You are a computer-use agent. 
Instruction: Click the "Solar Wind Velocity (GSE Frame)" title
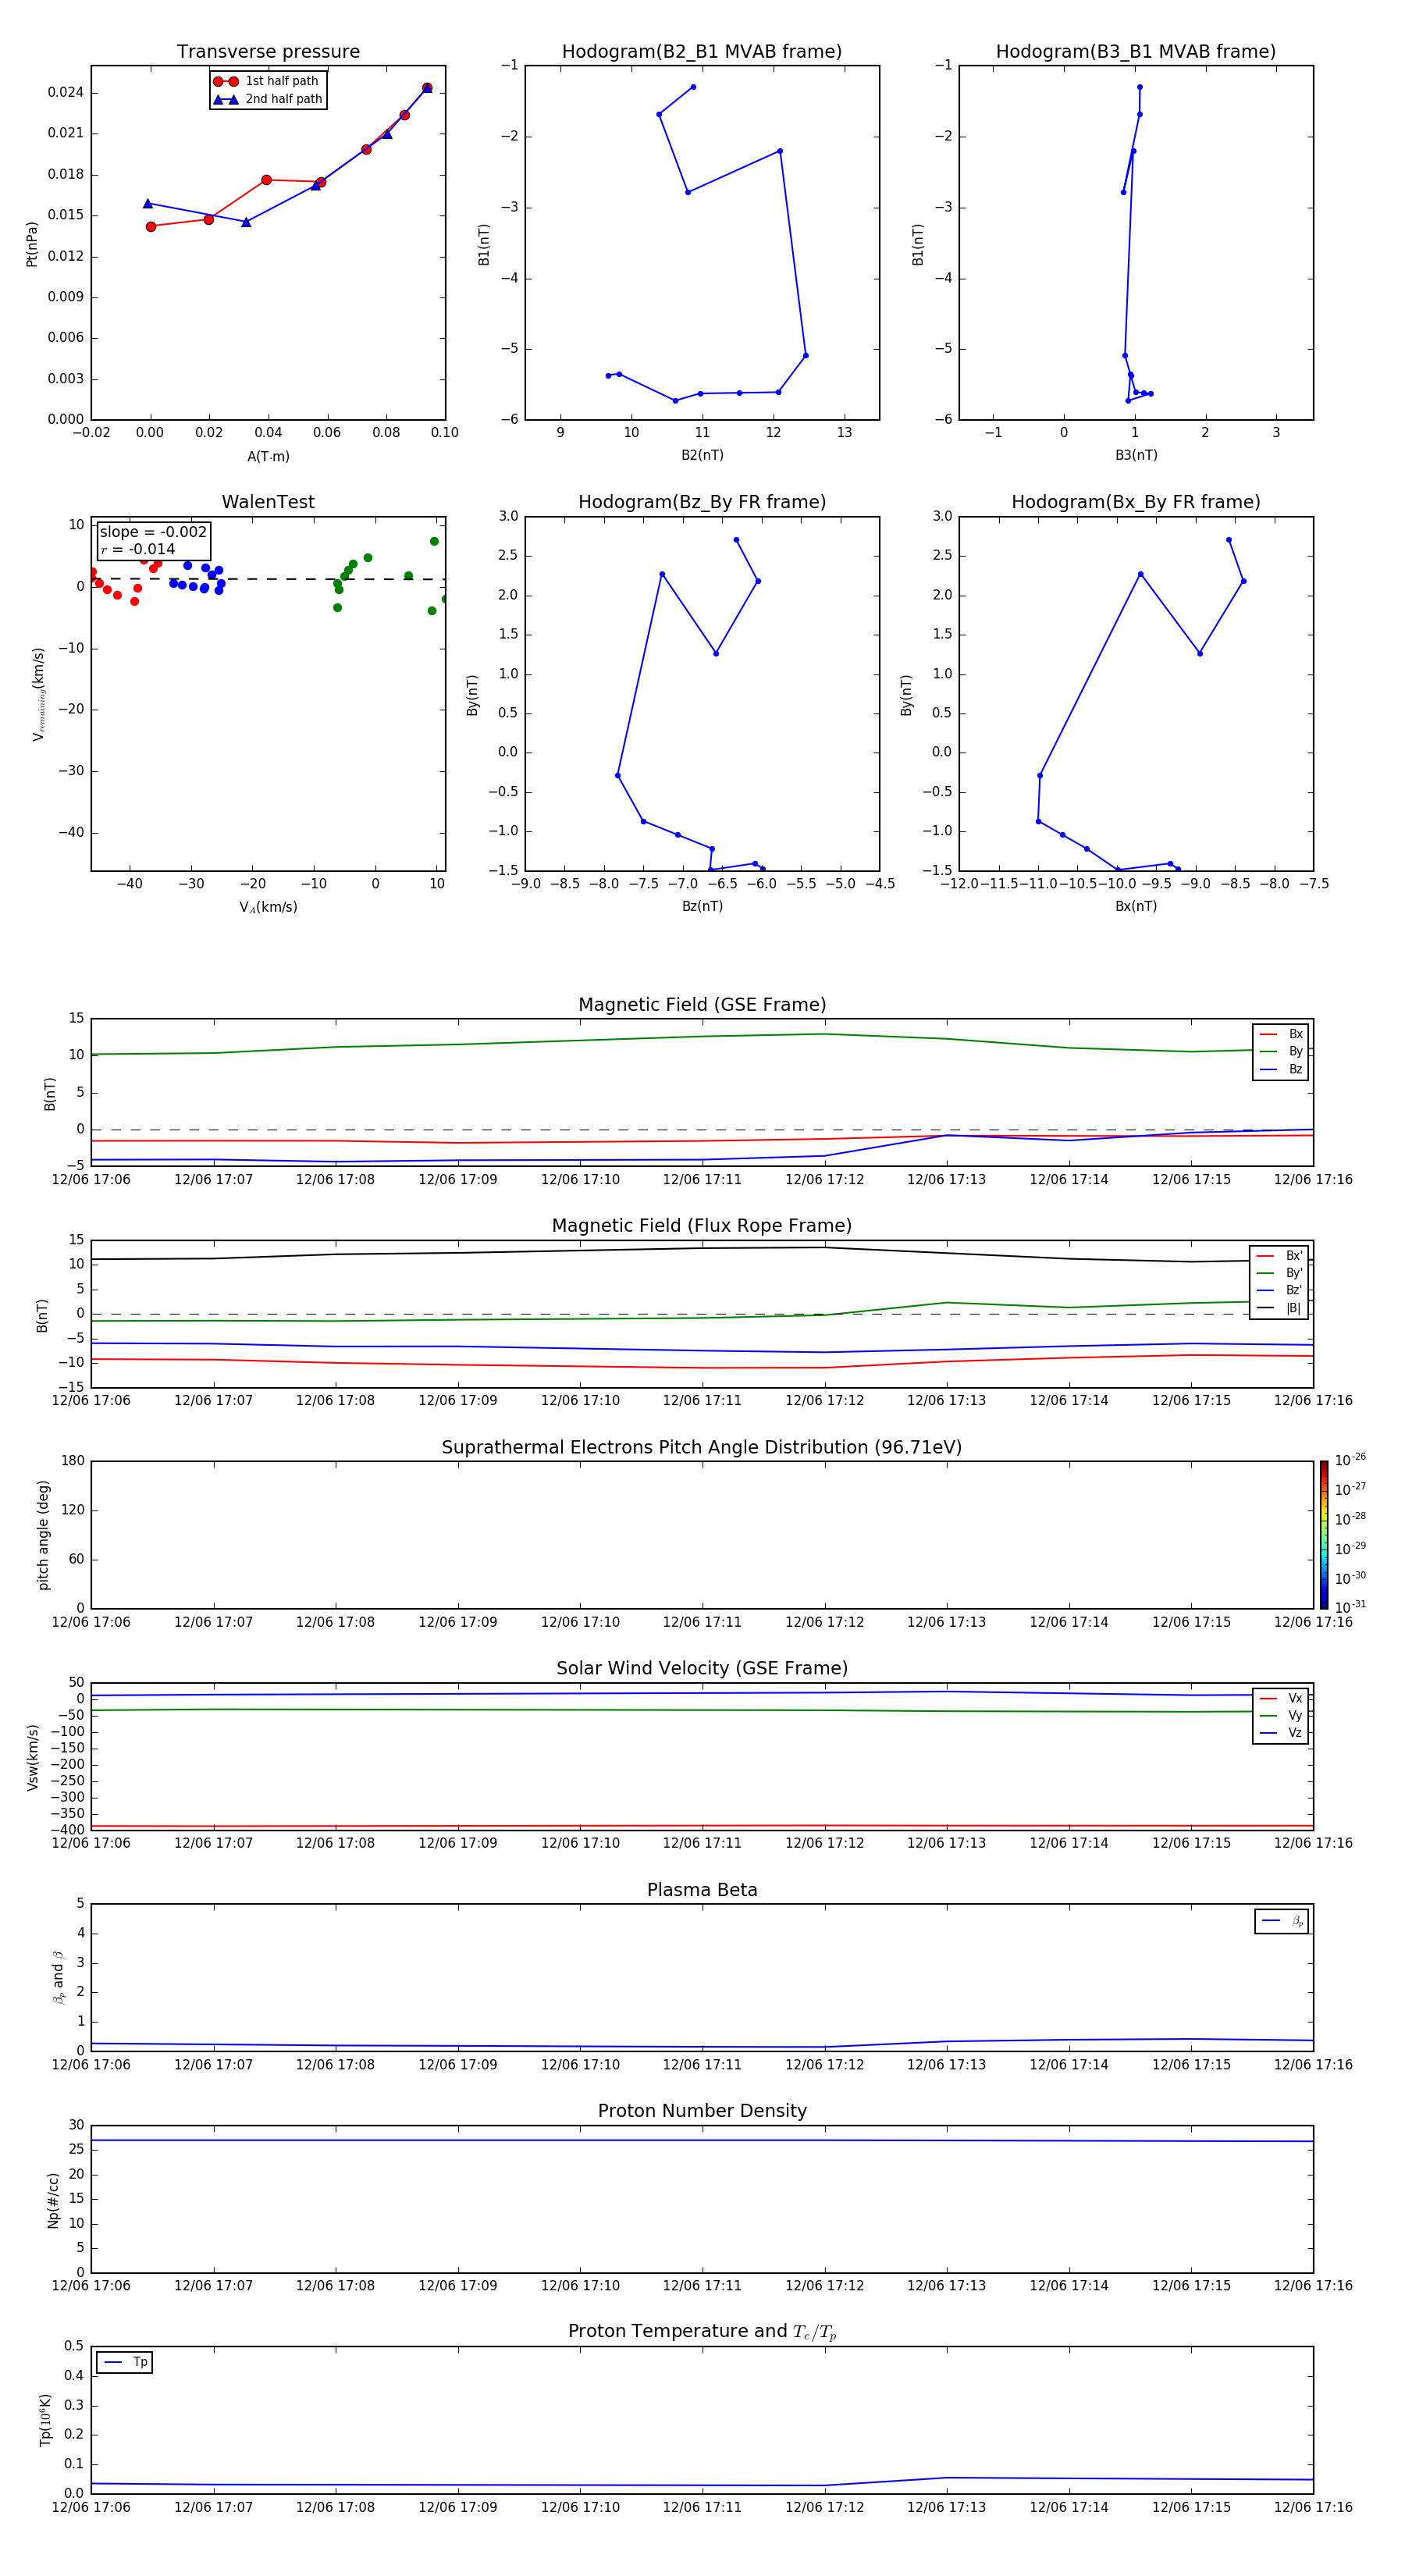702,1668
